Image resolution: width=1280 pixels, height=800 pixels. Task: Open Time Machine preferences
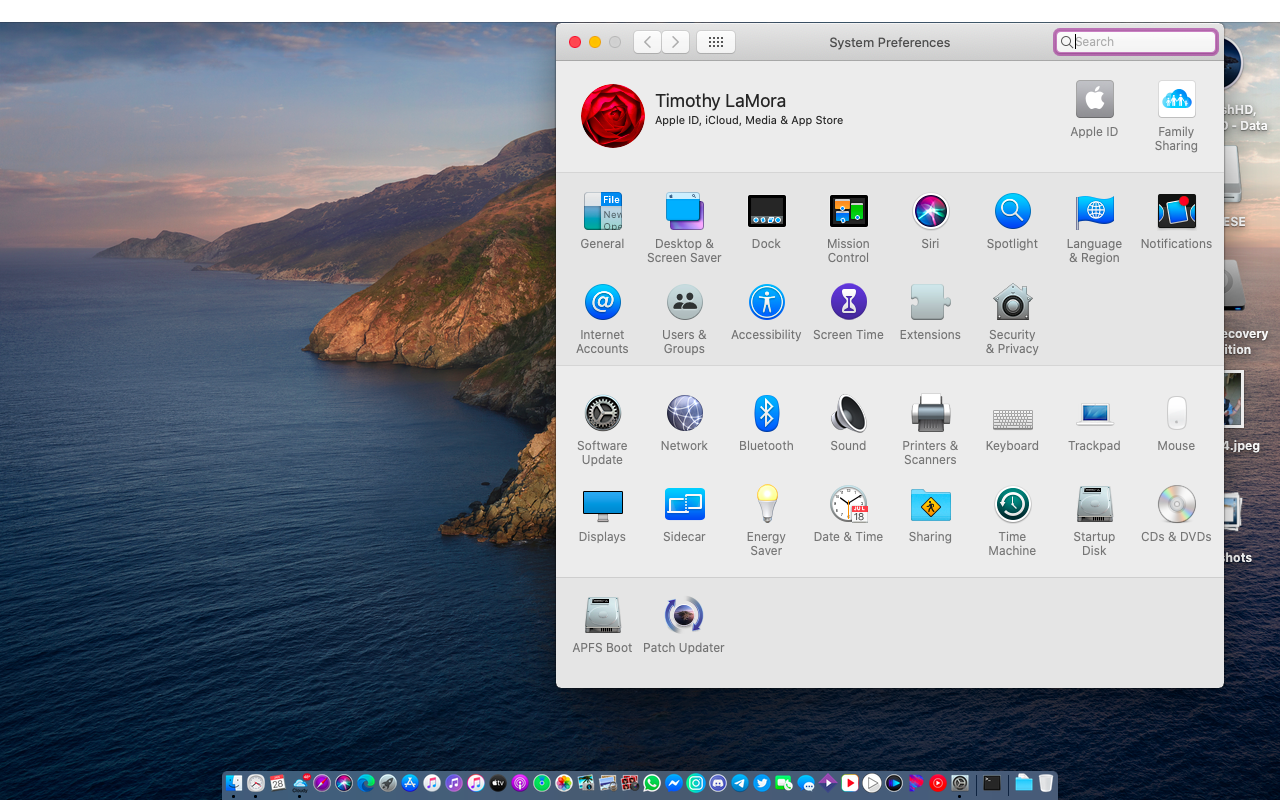[x=1012, y=521]
